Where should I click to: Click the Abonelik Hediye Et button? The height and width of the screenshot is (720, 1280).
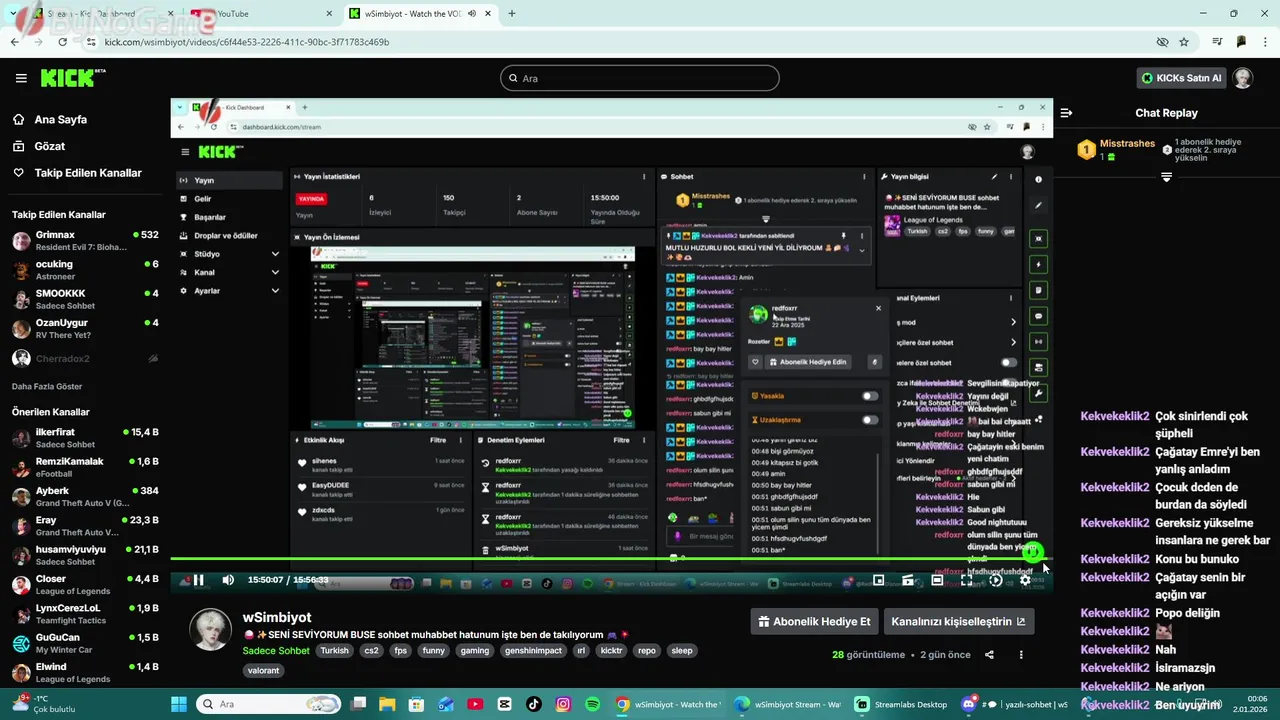click(x=815, y=621)
